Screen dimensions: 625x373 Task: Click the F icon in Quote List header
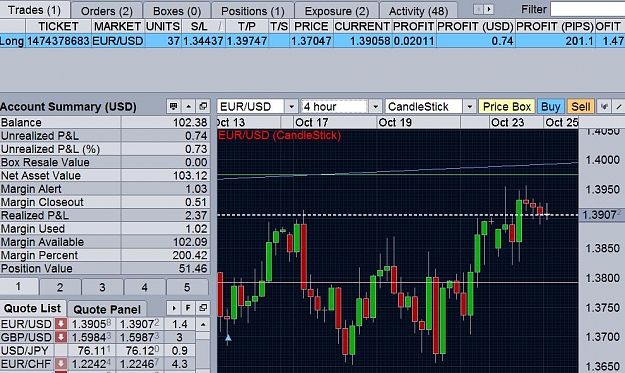pos(188,308)
